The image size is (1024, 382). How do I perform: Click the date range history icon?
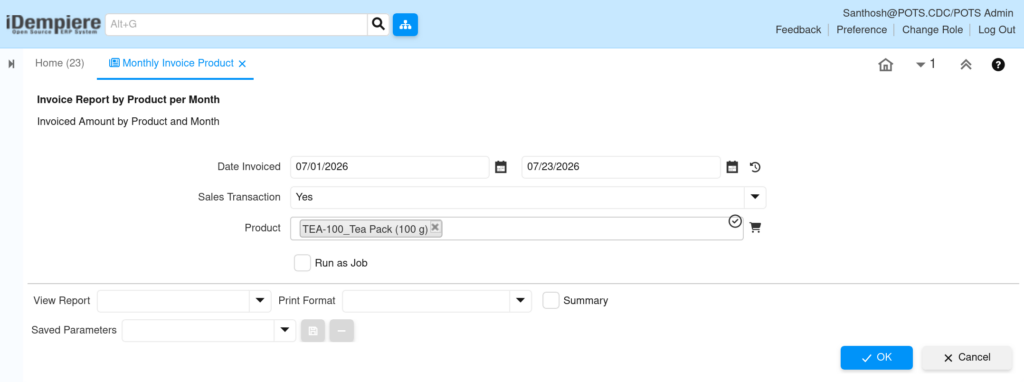pos(755,167)
